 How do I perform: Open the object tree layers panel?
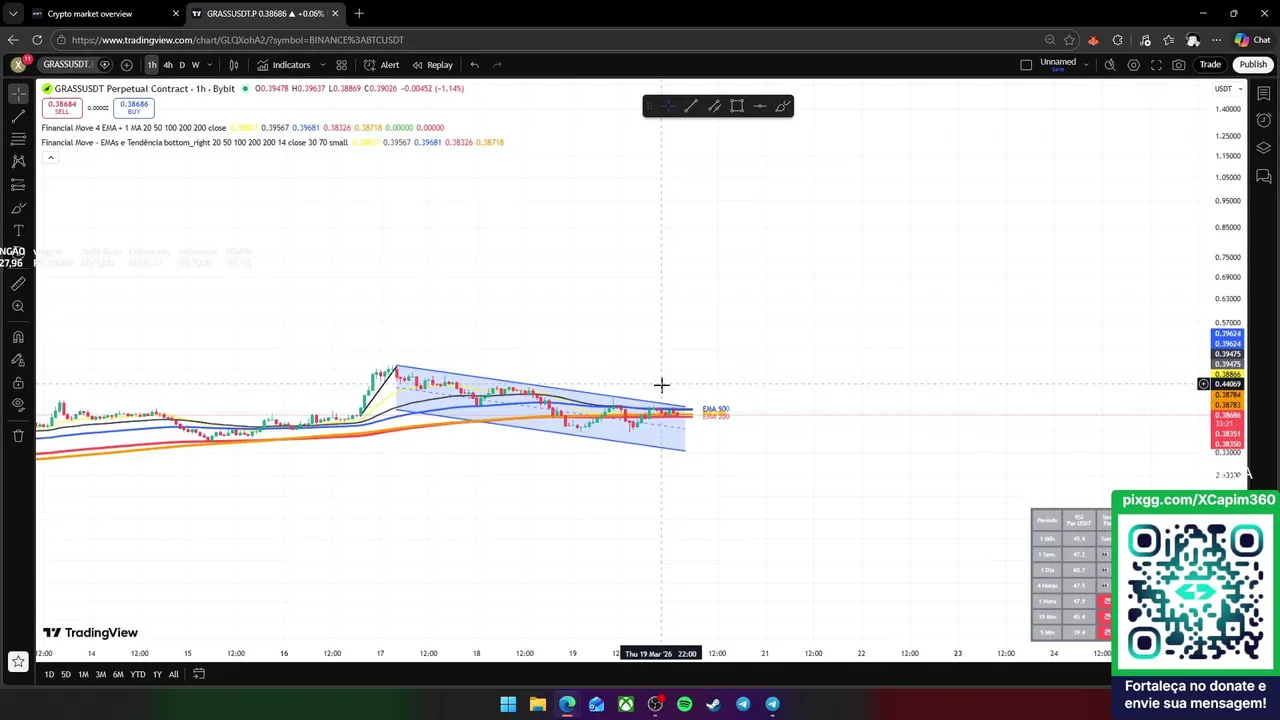[x=1264, y=148]
